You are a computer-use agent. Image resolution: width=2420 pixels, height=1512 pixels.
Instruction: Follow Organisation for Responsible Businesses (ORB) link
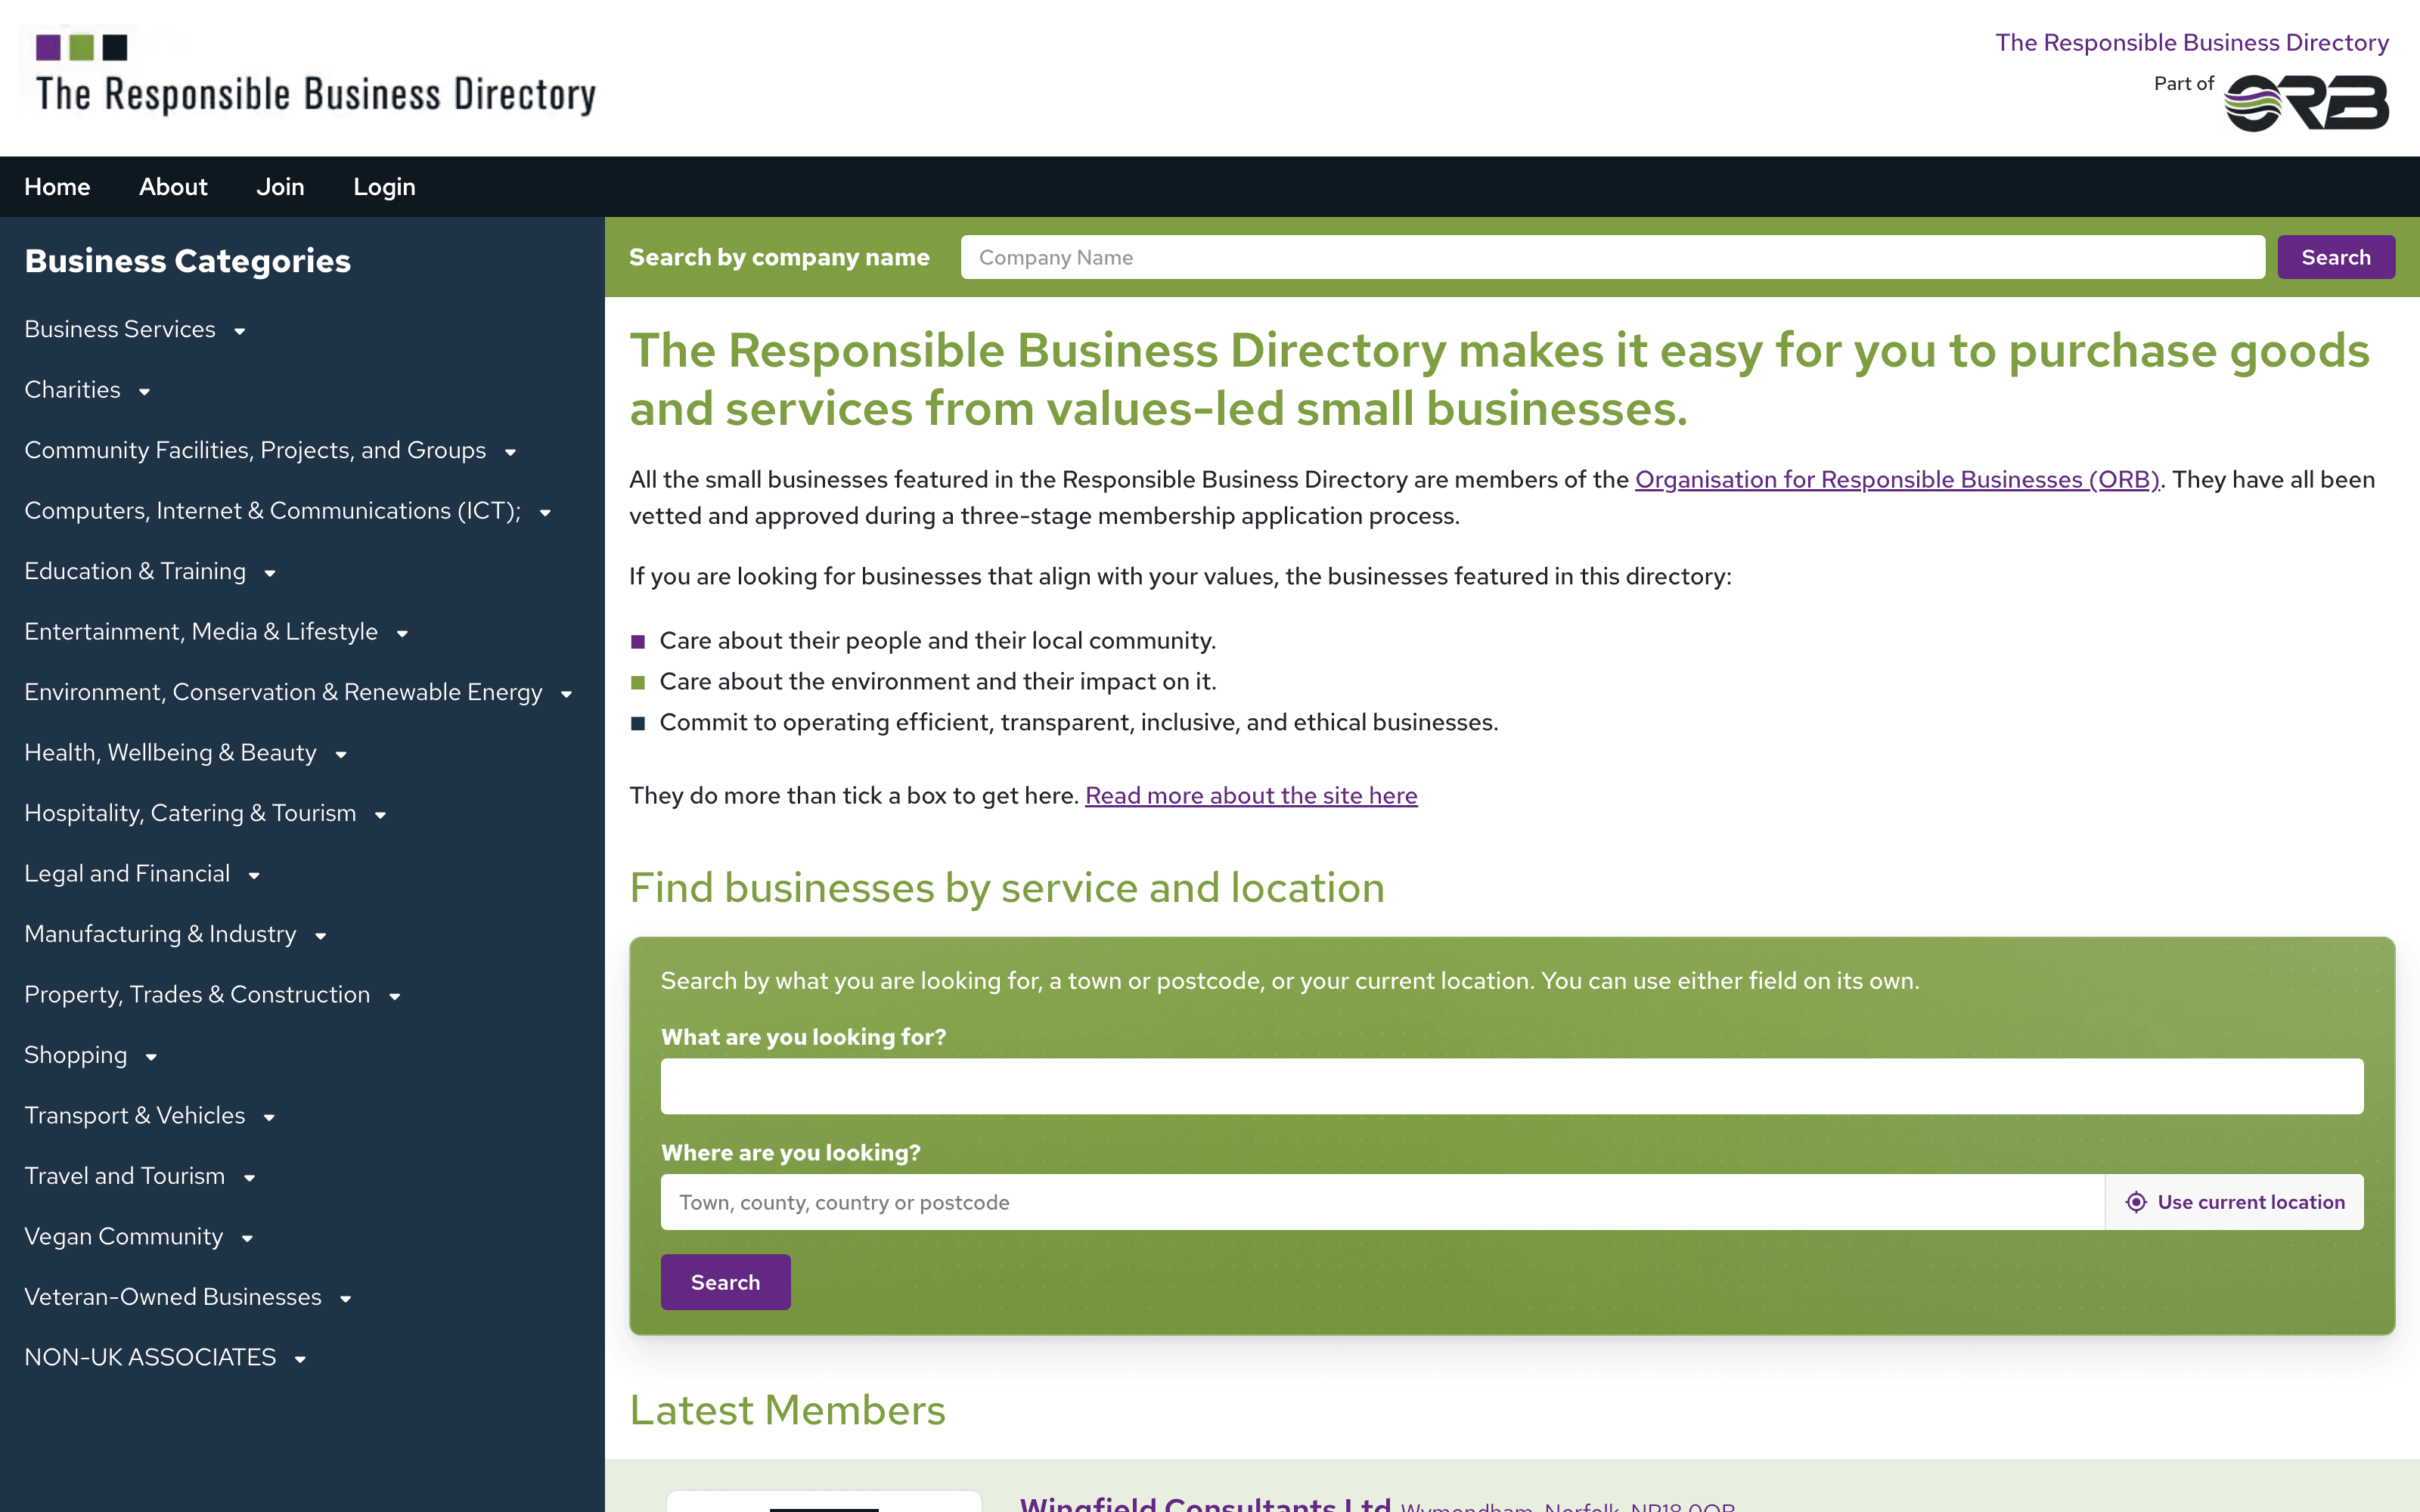(1897, 480)
